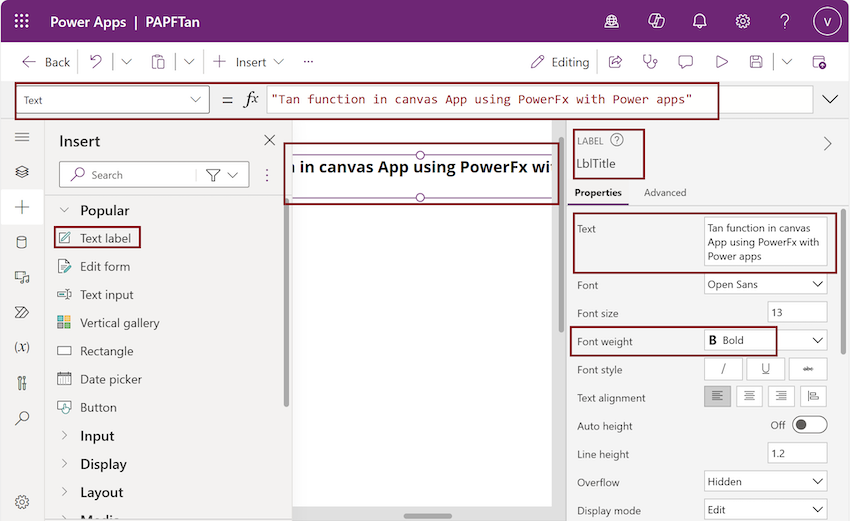Expand the Input section

[64, 435]
